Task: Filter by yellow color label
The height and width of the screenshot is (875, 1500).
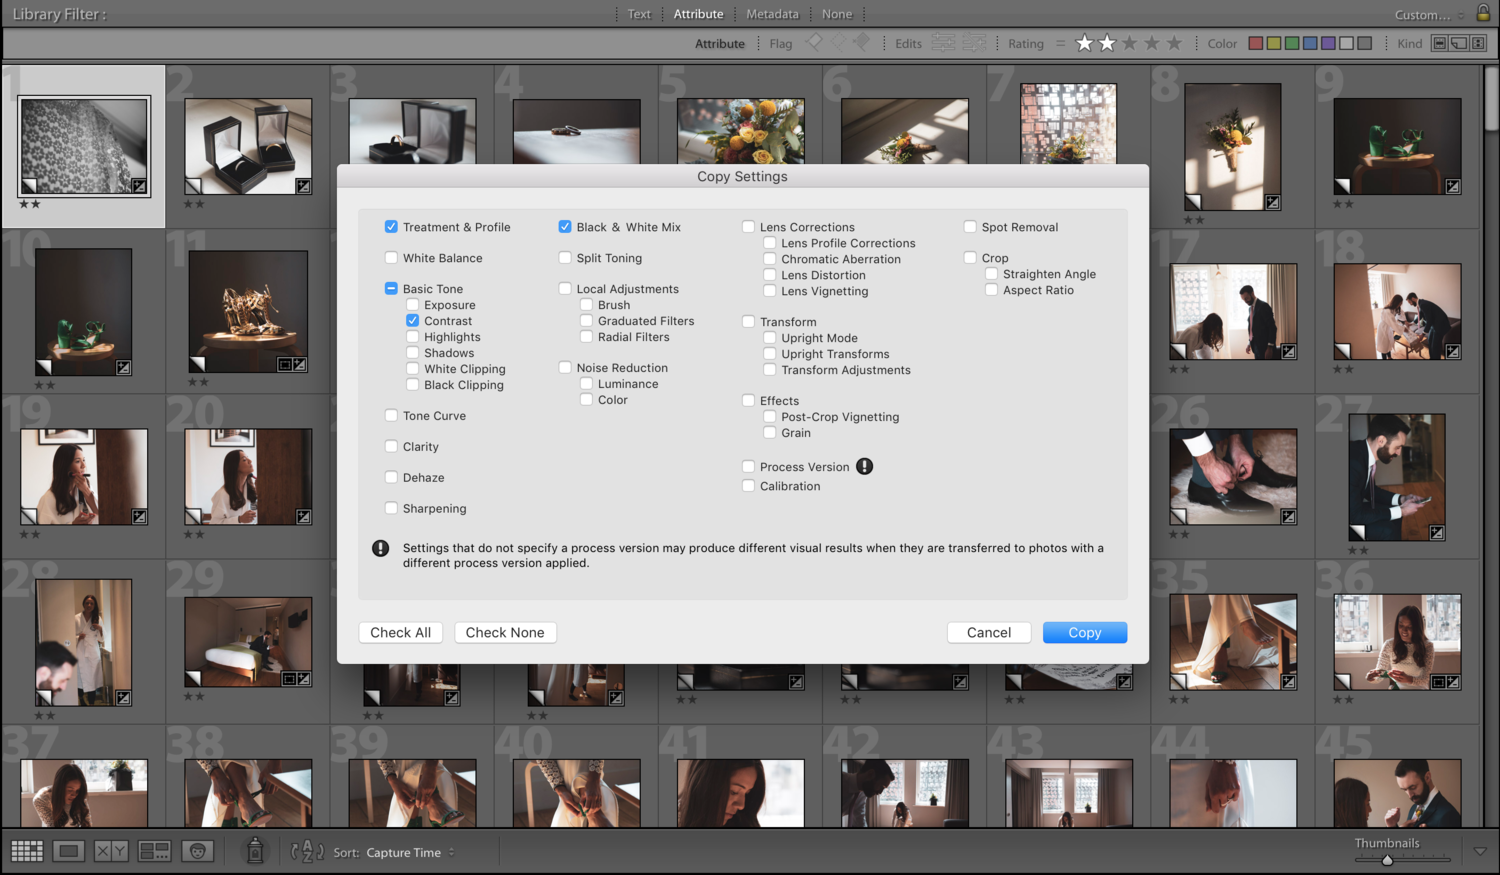Action: click(x=1274, y=43)
